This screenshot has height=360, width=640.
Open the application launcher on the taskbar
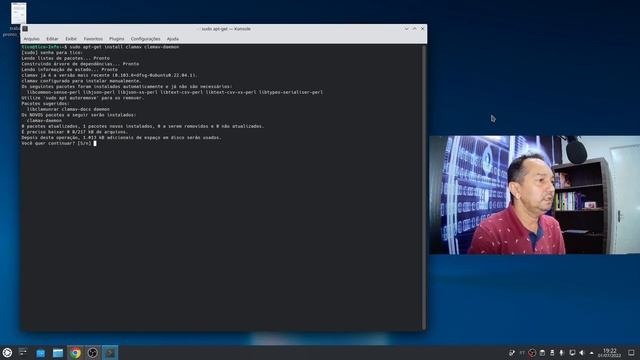click(7, 353)
